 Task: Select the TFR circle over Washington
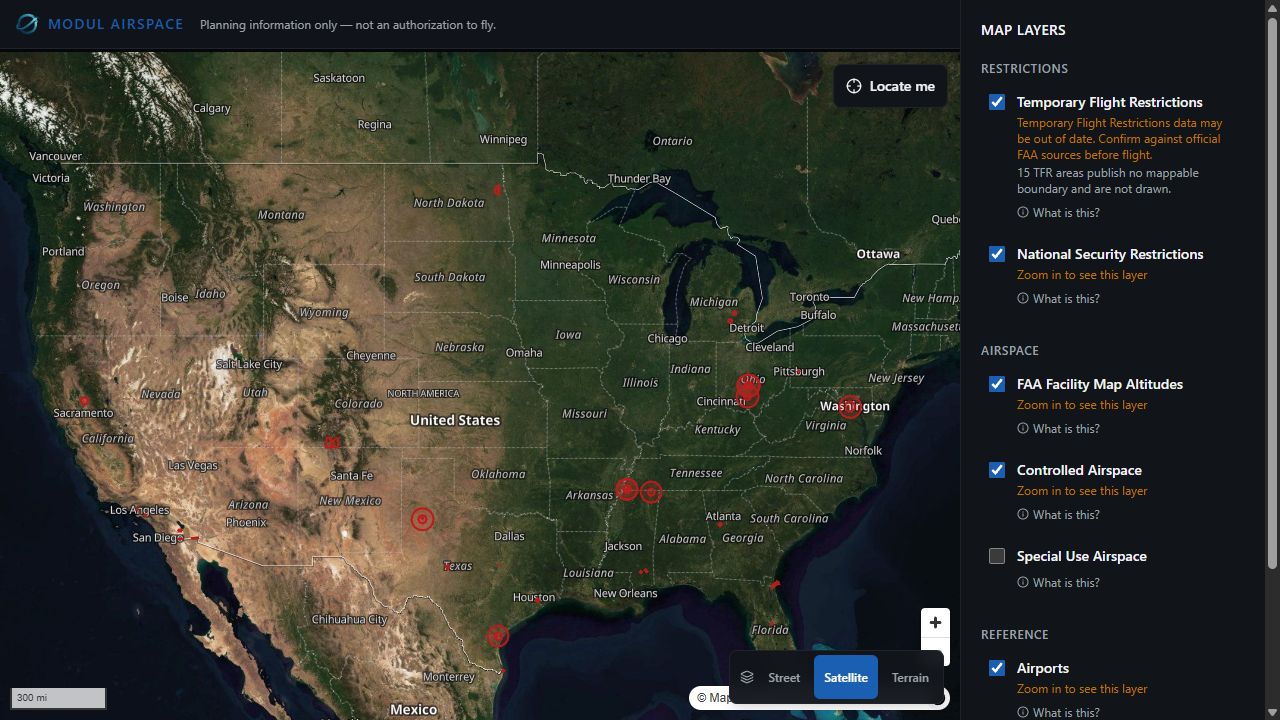click(850, 406)
